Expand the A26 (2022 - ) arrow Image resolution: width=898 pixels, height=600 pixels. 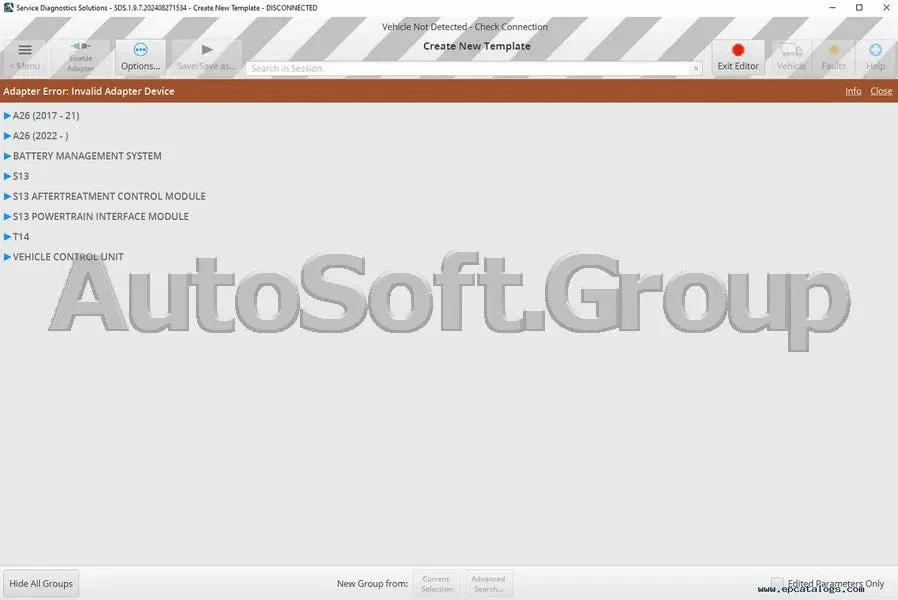coord(7,136)
